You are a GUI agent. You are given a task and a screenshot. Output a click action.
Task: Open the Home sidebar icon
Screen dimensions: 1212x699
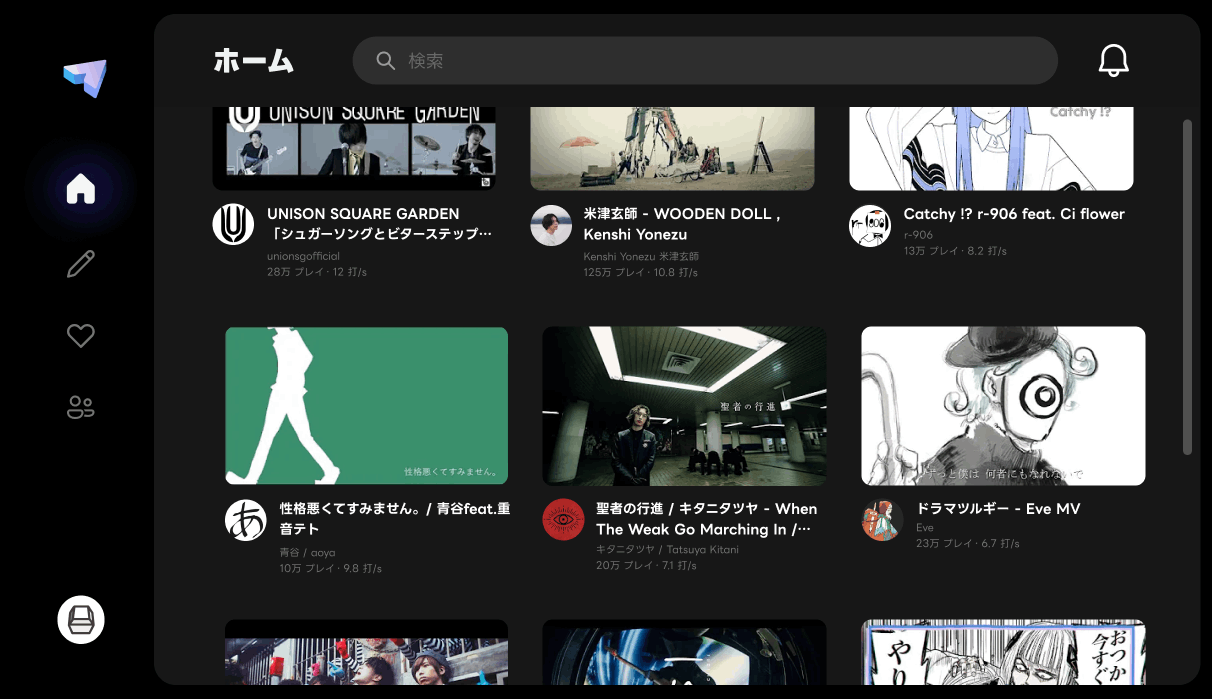tap(81, 188)
